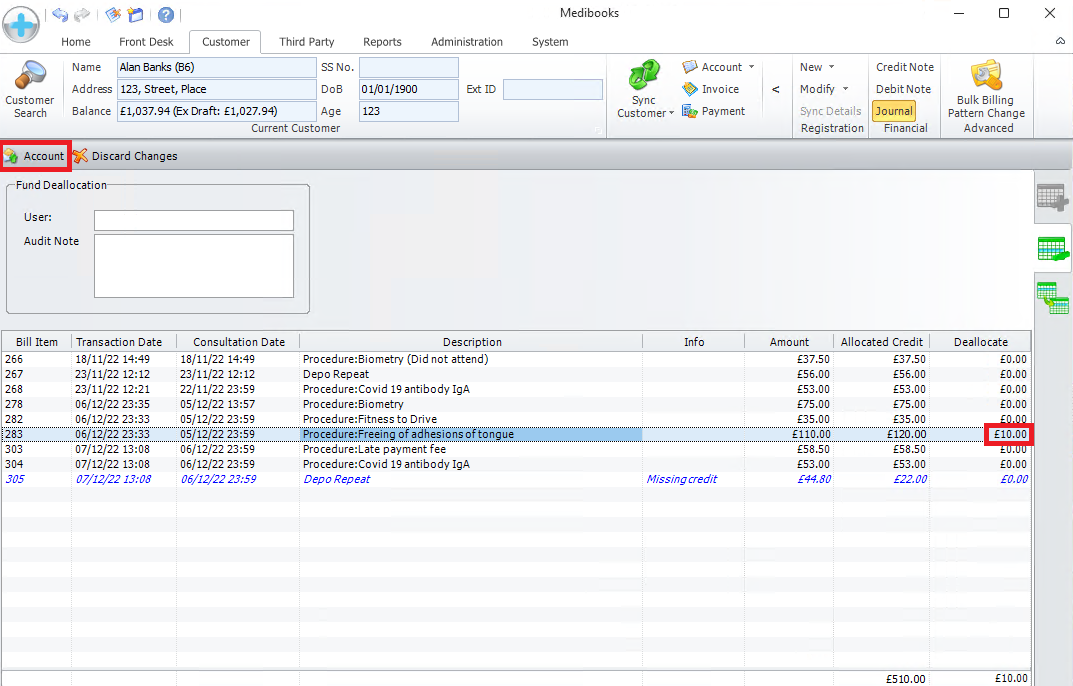Click the Medibooks round application button
The height and width of the screenshot is (686, 1073).
pos(21,24)
